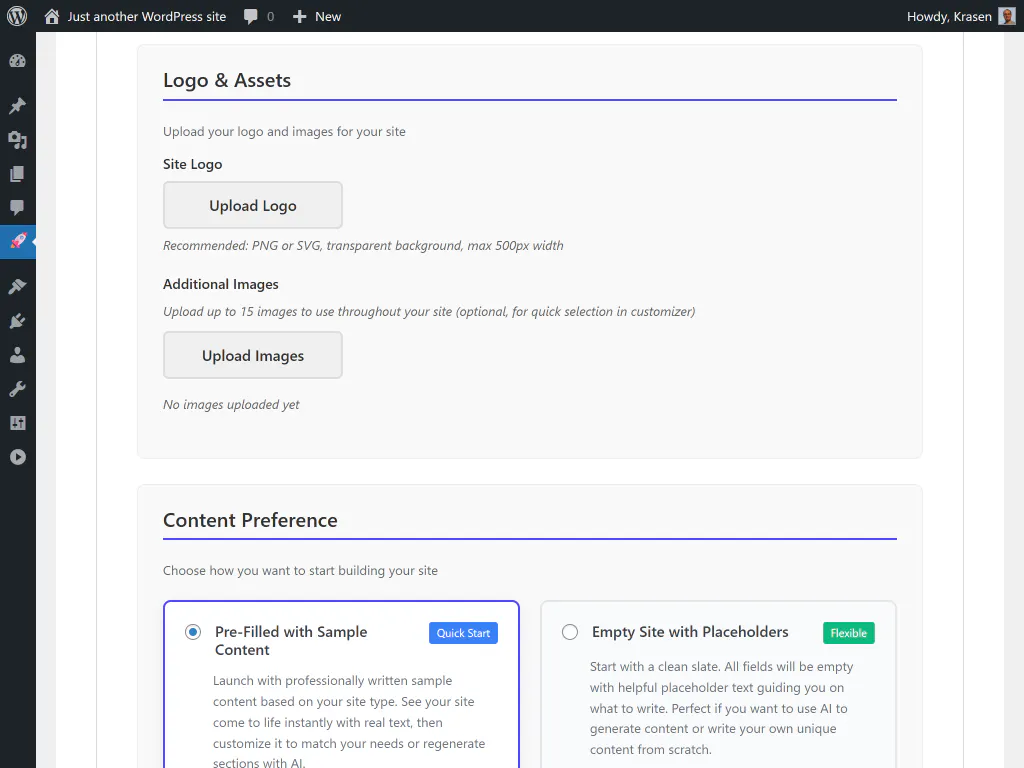The width and height of the screenshot is (1024, 768).
Task: Click the 'Additional Images' label
Action: [x=221, y=284]
